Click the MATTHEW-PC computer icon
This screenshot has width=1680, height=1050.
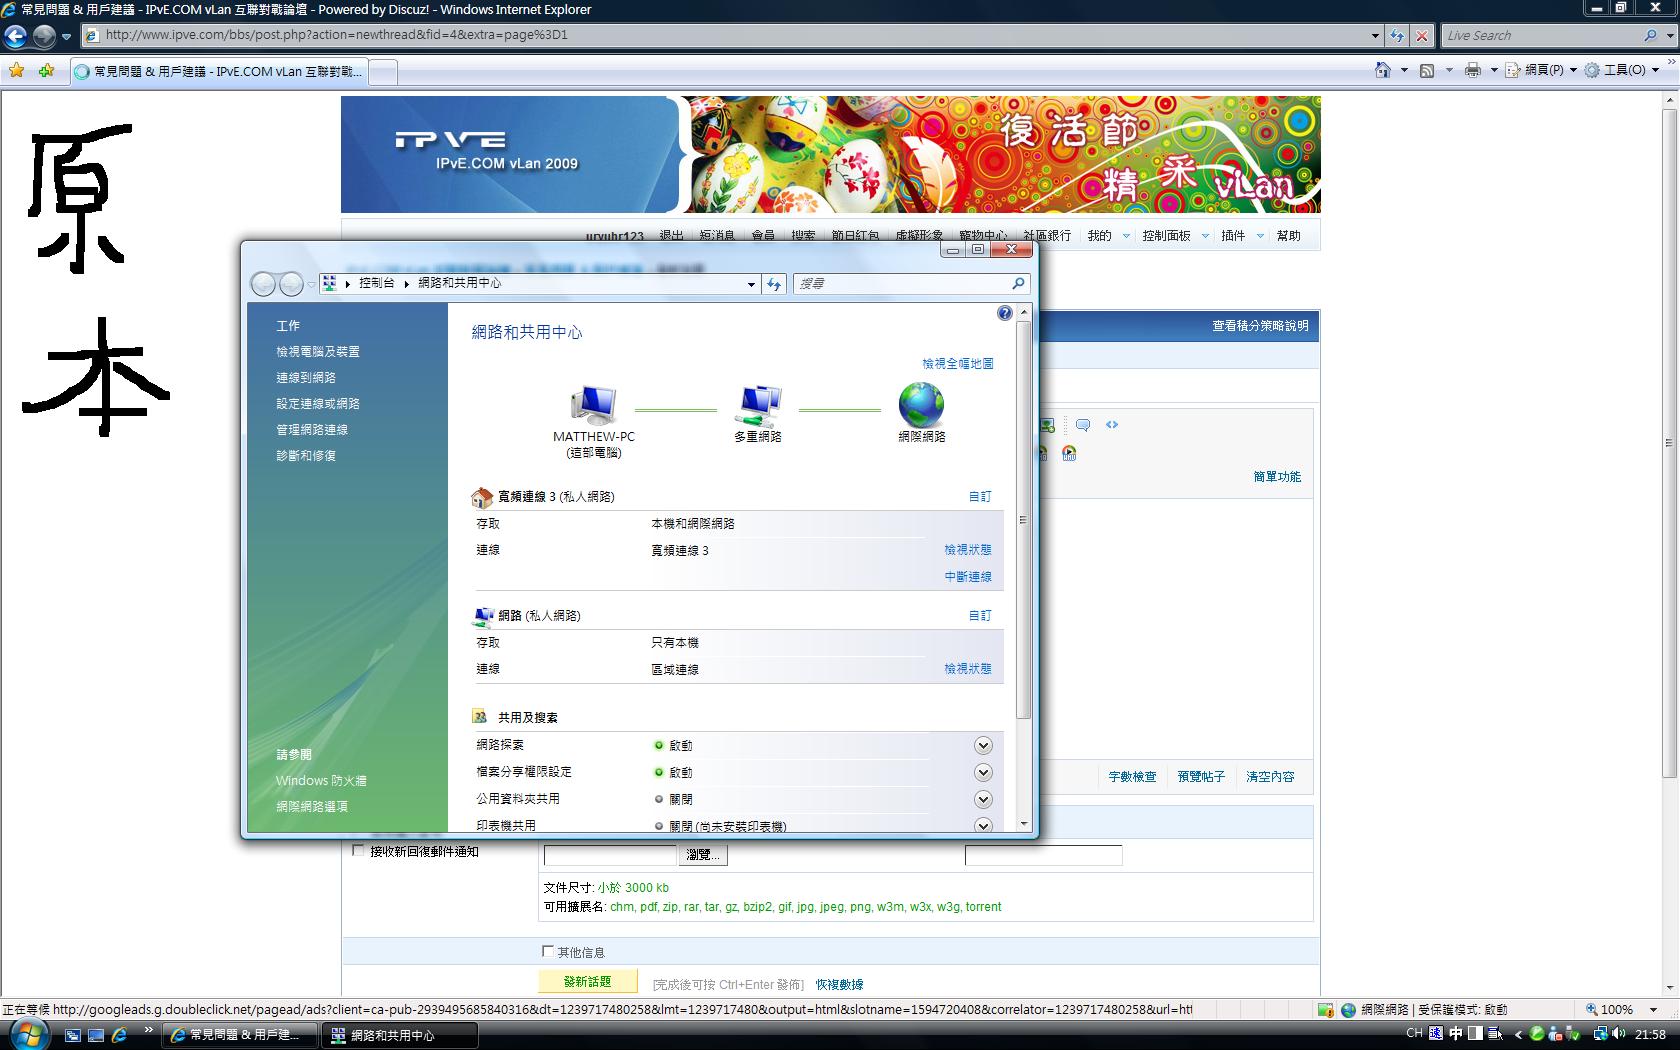click(593, 405)
